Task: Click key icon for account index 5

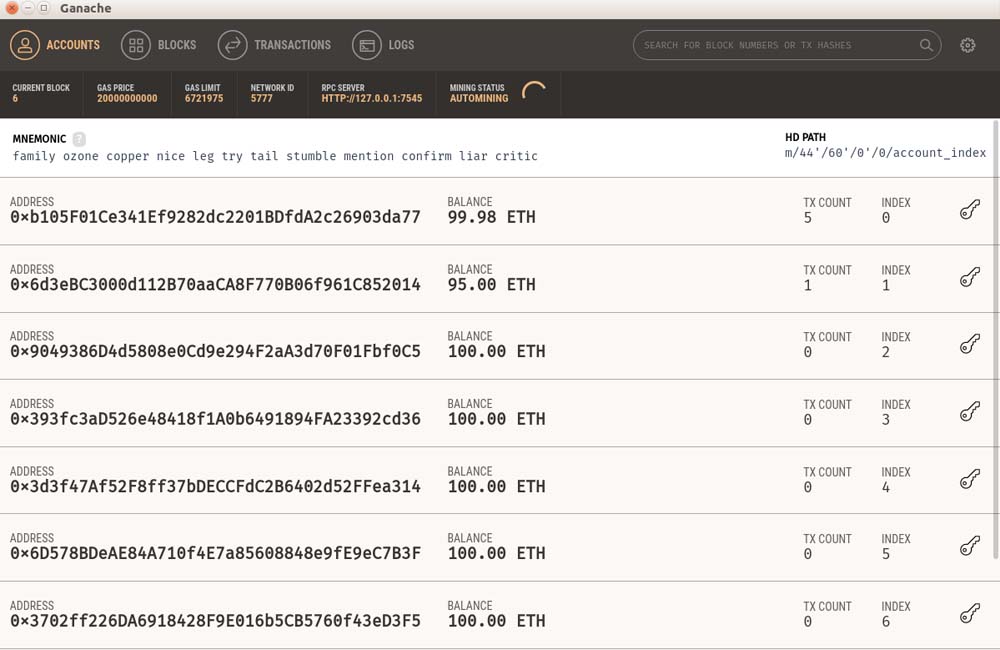Action: click(969, 547)
